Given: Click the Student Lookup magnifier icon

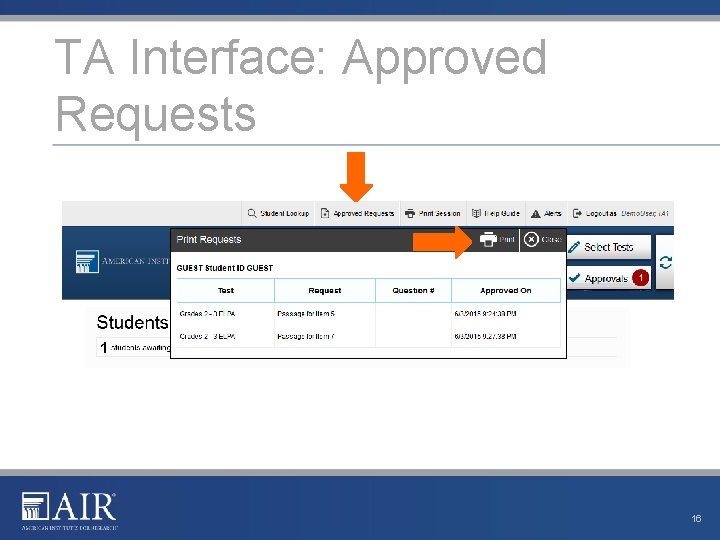Looking at the screenshot, I should point(252,214).
